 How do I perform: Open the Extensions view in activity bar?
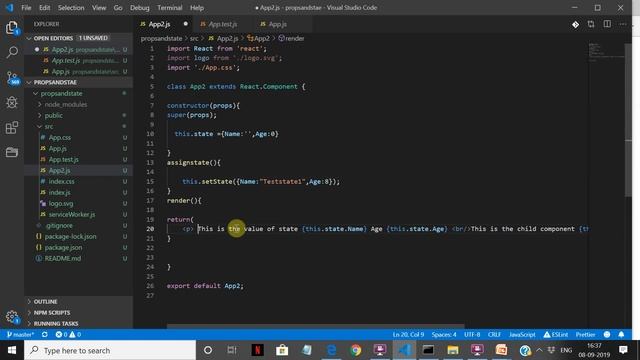(12, 127)
